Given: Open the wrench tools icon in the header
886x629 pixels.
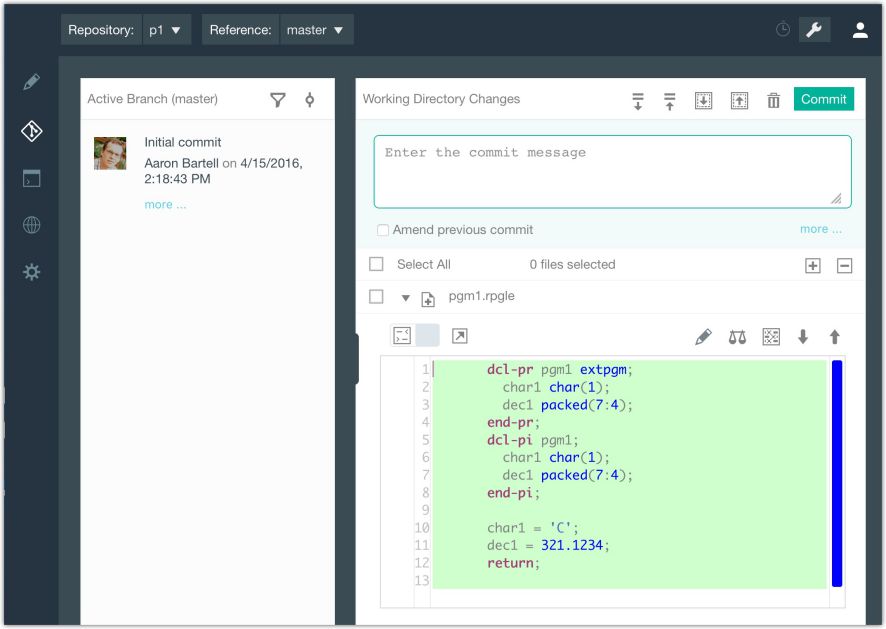Looking at the screenshot, I should (814, 29).
